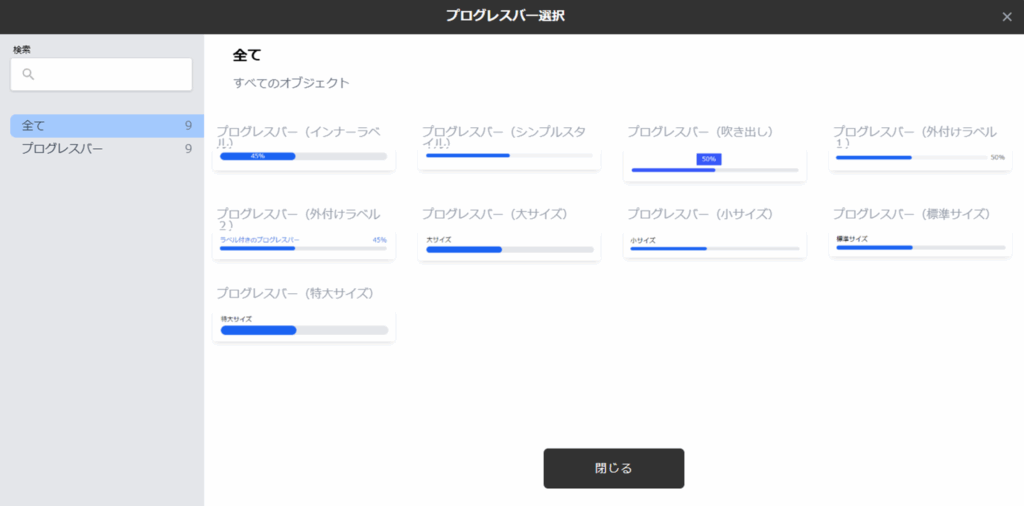
Task: Close the dialog with the X icon
Action: pyautogui.click(x=1007, y=17)
